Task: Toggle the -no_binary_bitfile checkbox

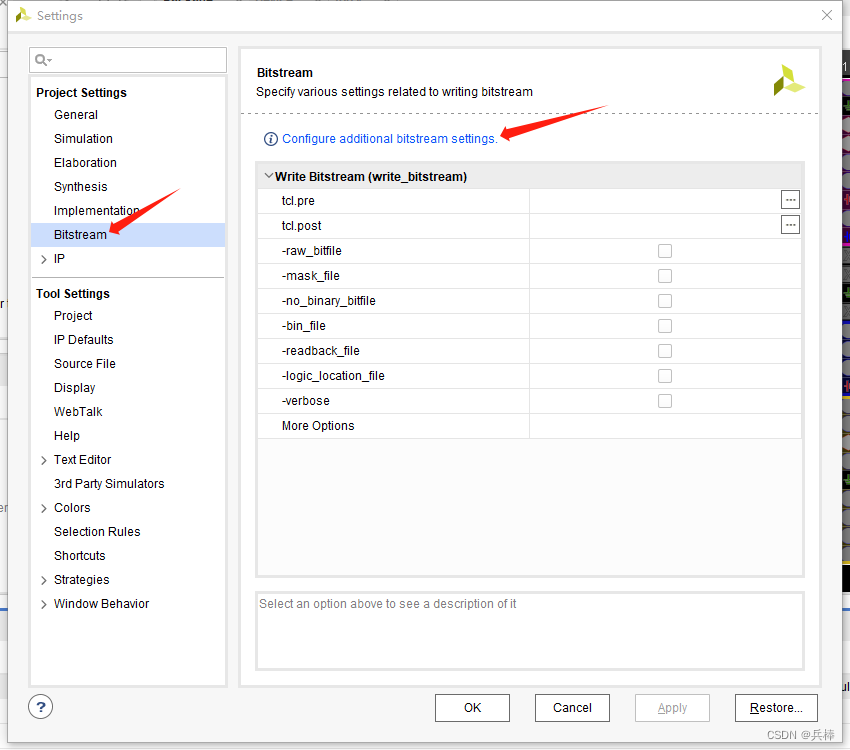Action: (665, 301)
